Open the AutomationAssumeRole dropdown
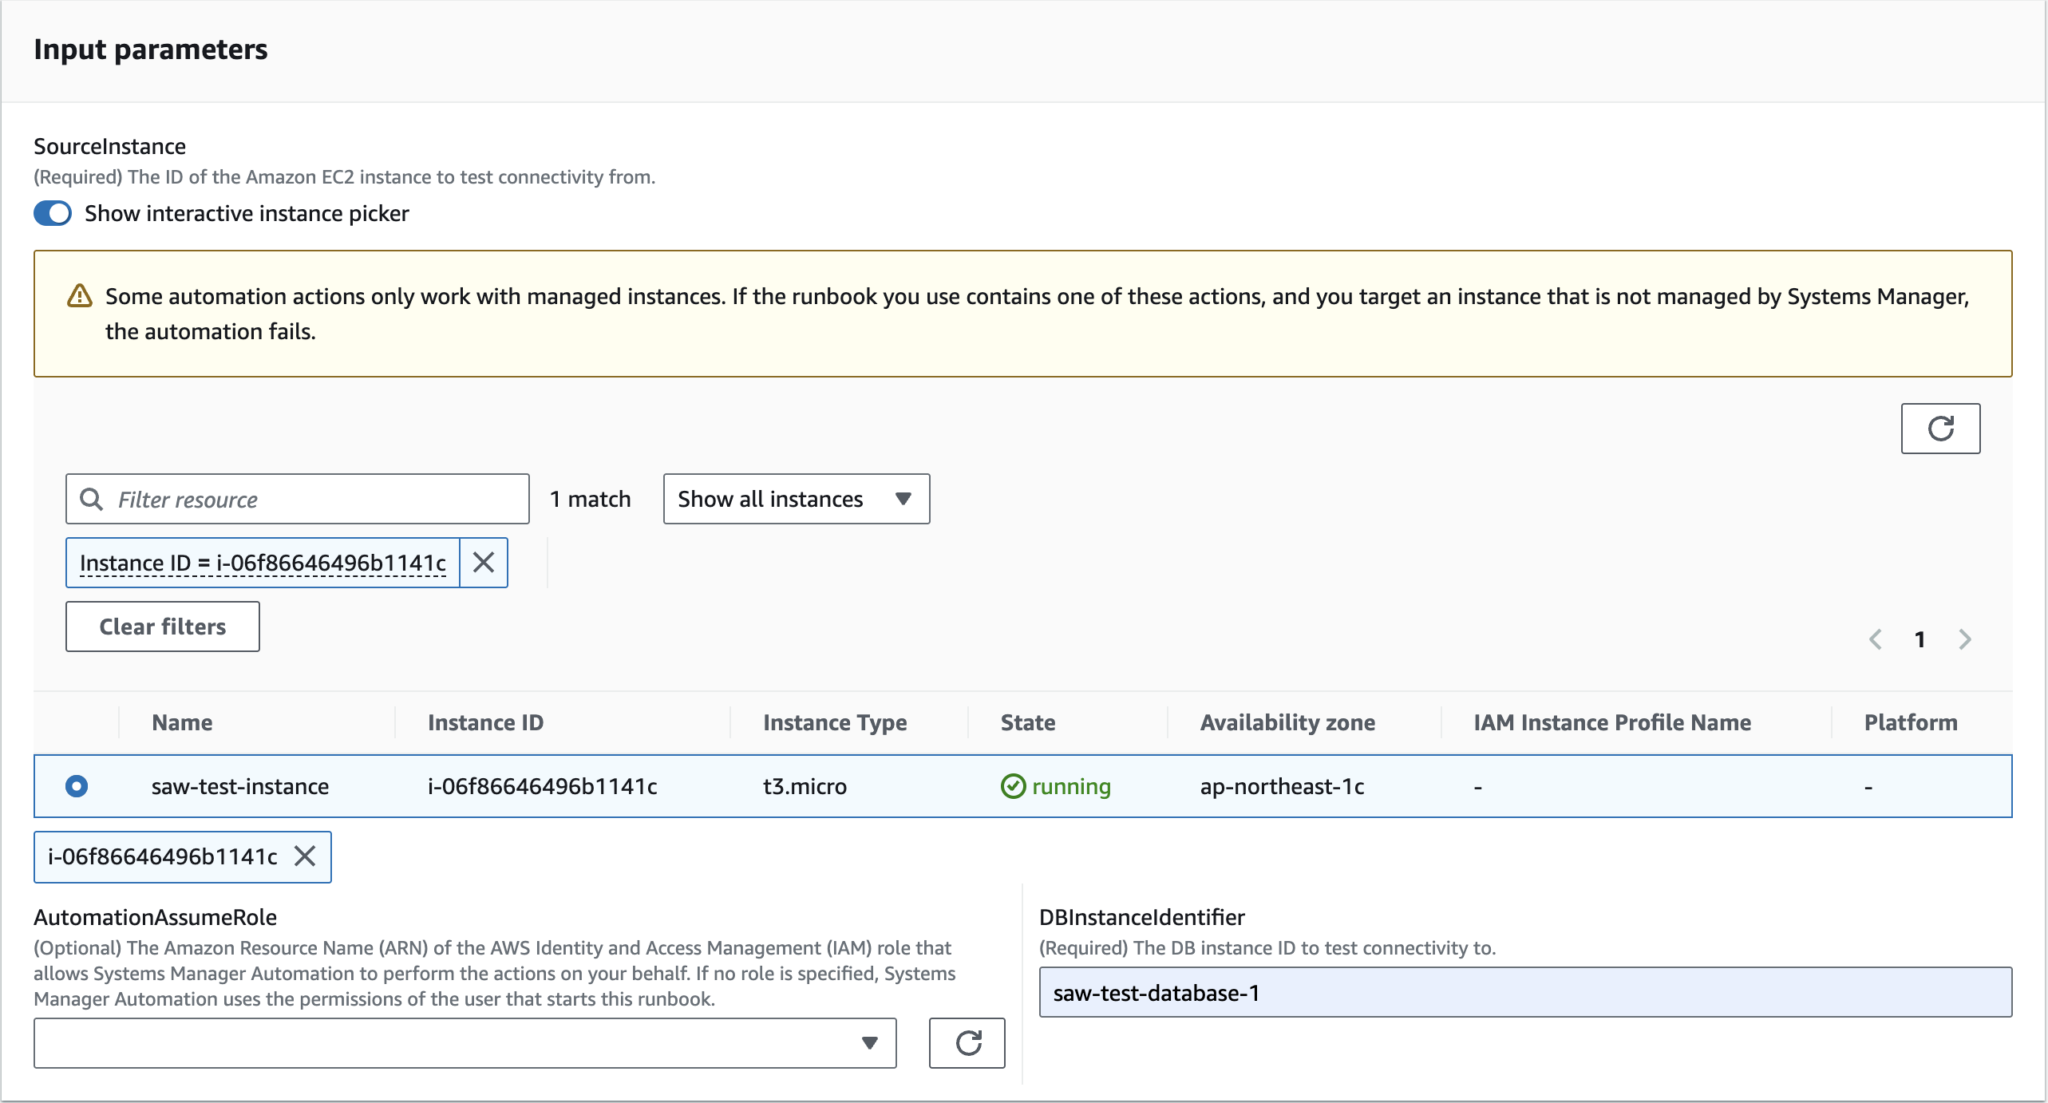 click(x=869, y=1043)
